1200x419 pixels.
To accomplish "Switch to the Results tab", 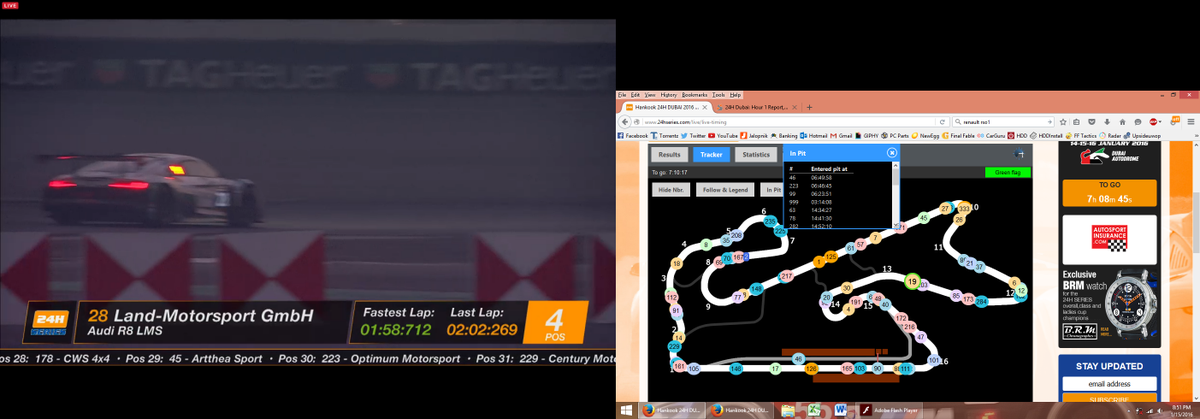I will click(669, 154).
